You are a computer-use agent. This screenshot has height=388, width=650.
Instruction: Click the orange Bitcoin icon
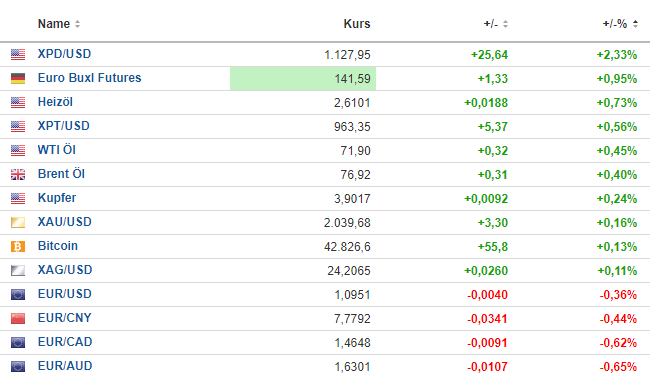(x=18, y=247)
